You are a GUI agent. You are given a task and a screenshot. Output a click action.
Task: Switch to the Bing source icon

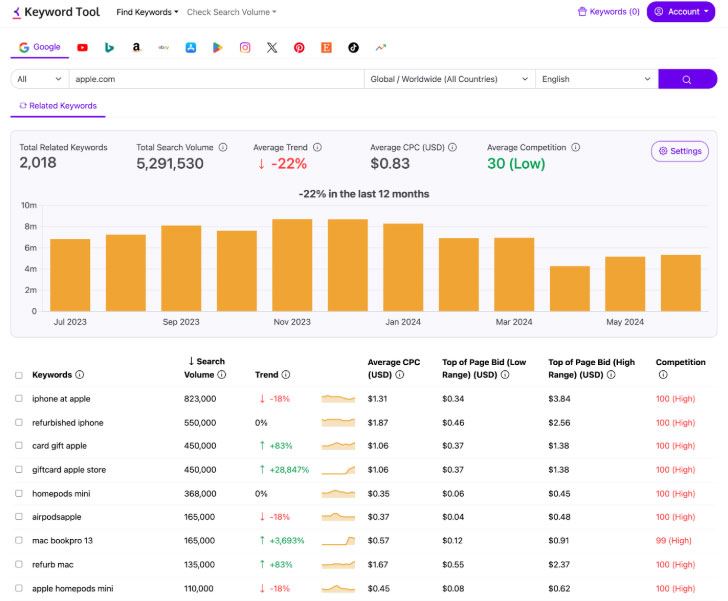[x=110, y=47]
